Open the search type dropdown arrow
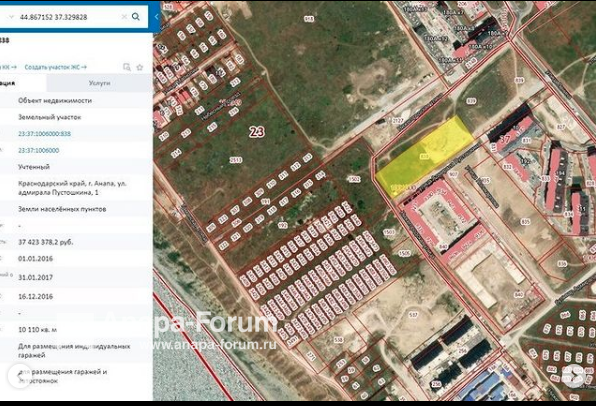This screenshot has width=596, height=406. point(11,17)
